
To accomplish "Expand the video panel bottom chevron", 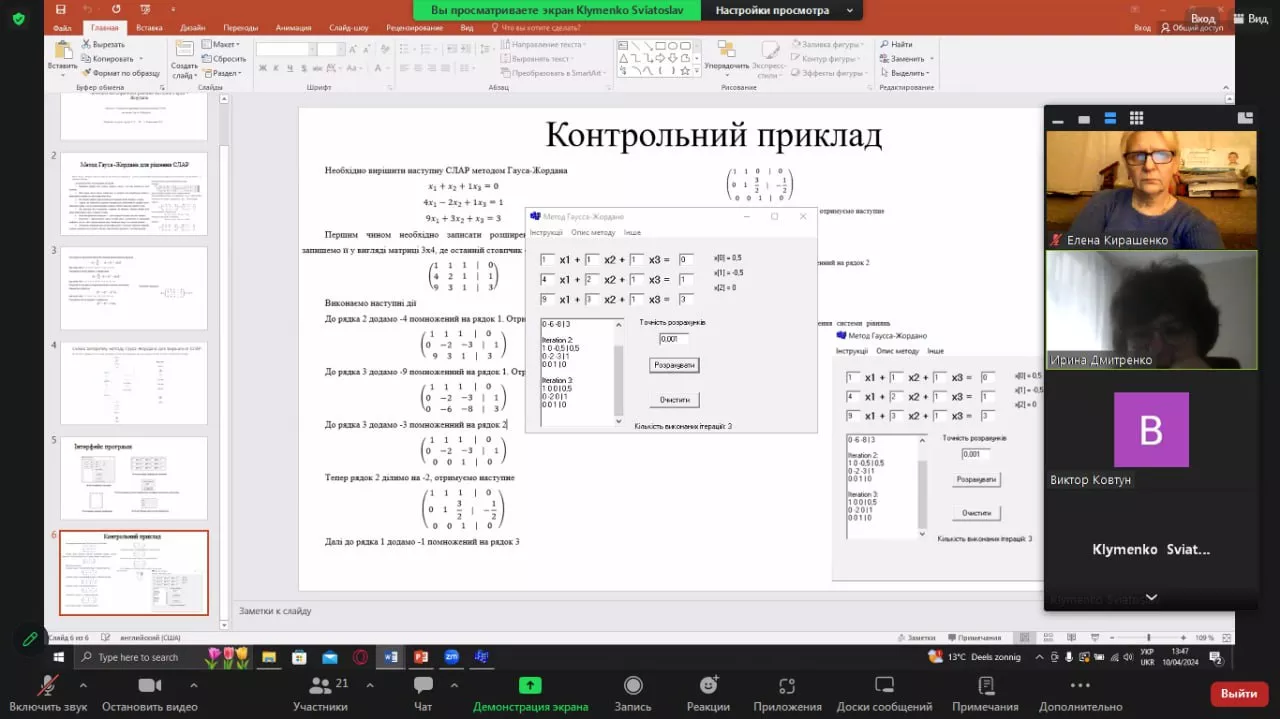I will [x=1151, y=597].
